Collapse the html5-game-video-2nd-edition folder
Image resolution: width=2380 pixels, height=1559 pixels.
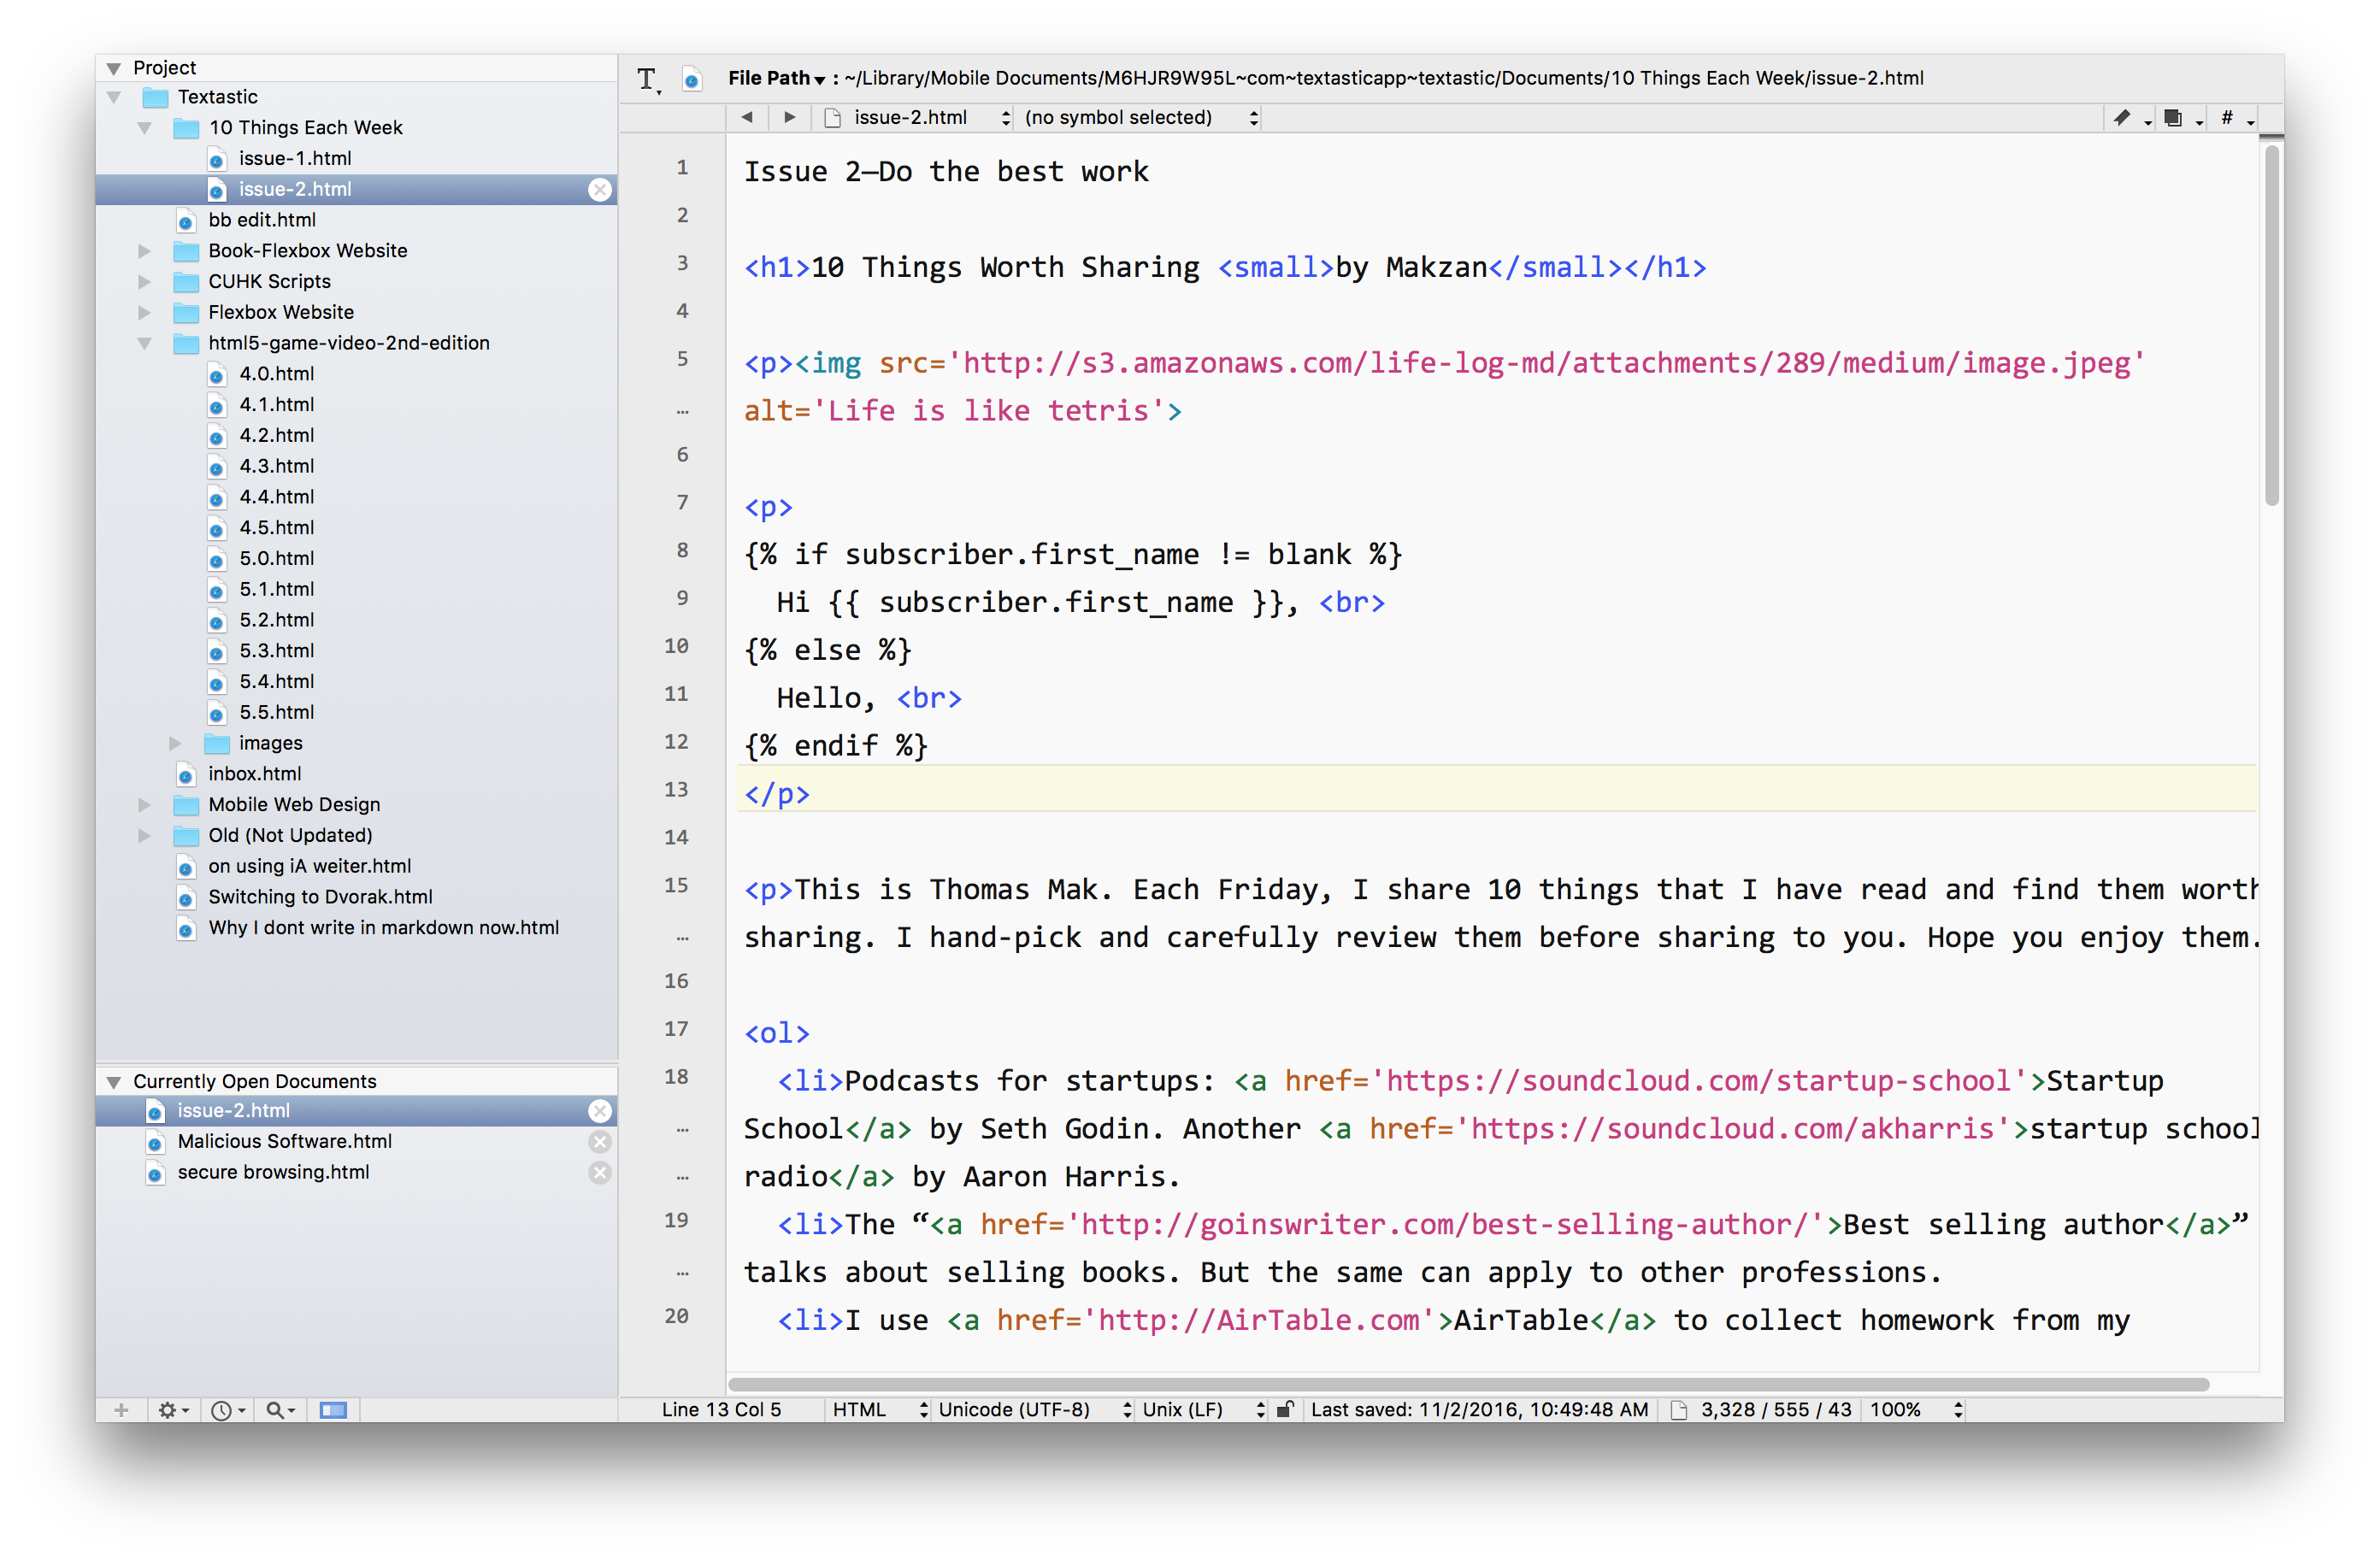[144, 343]
